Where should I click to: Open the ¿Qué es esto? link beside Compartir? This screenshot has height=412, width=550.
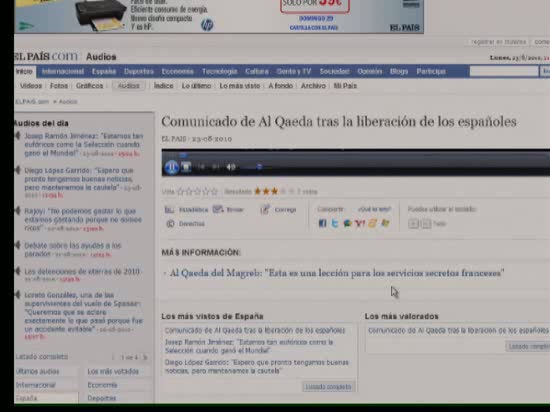[x=374, y=209]
